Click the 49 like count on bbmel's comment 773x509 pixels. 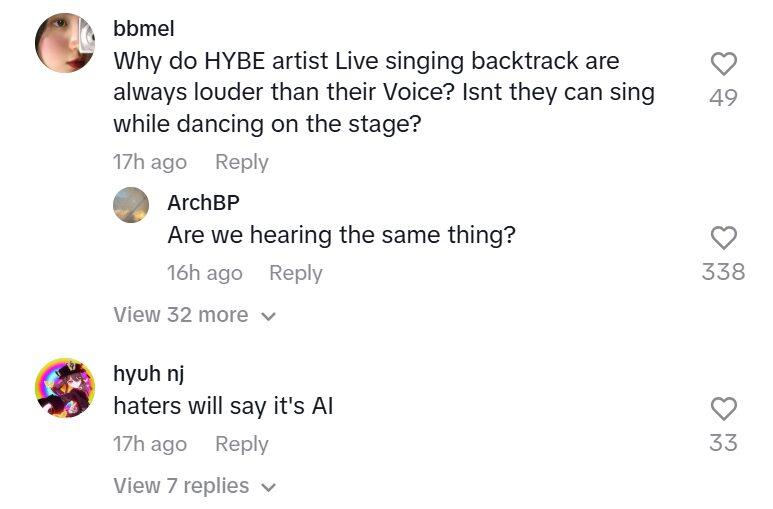(x=723, y=98)
